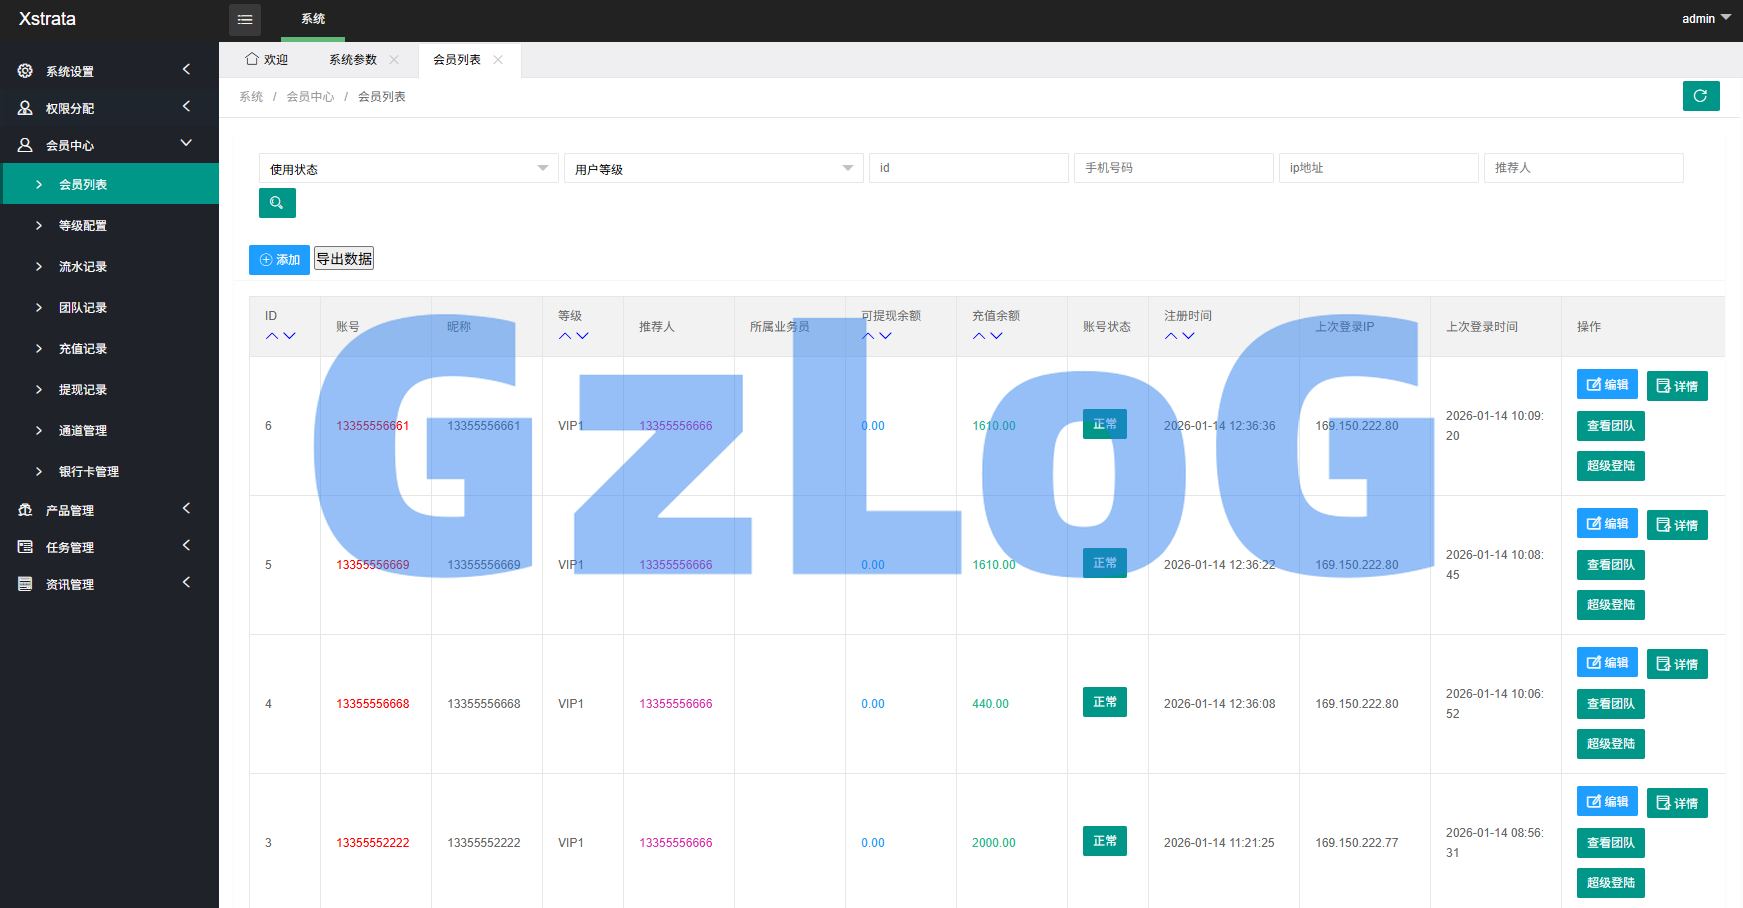Open the admin user dropdown menu
The width and height of the screenshot is (1743, 908).
point(1705,19)
